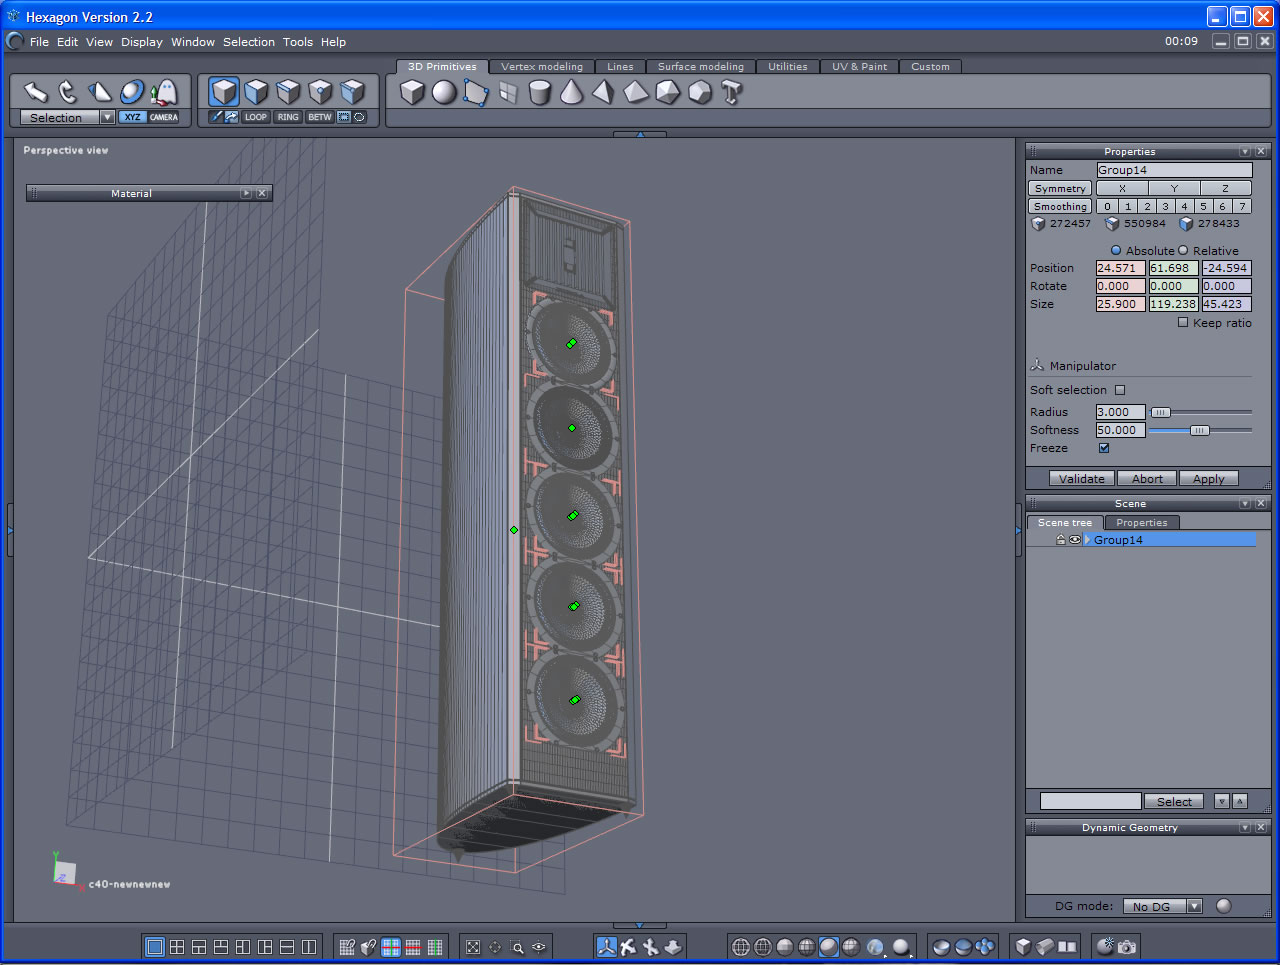Open the Selection mode dropdown
Screen dimensions: 1280x965
(x=107, y=117)
